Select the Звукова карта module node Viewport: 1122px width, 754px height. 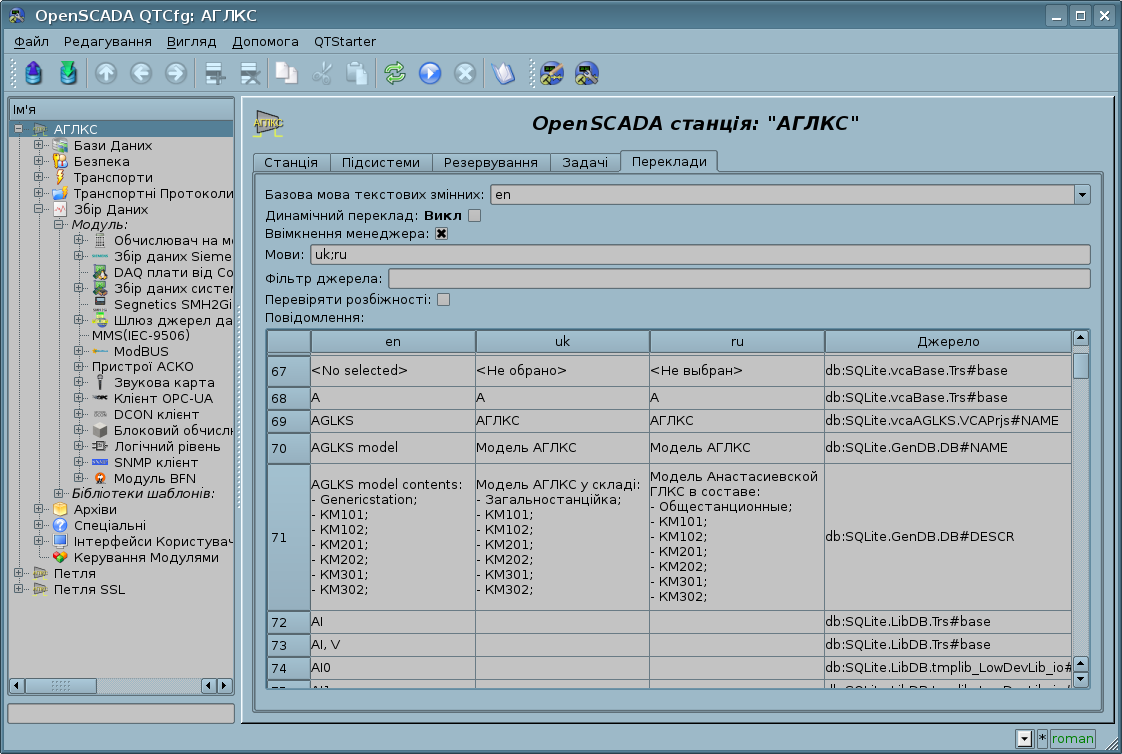click(x=164, y=383)
